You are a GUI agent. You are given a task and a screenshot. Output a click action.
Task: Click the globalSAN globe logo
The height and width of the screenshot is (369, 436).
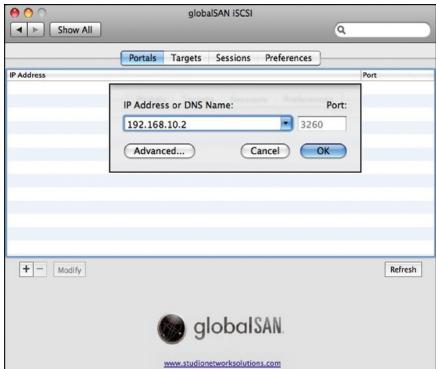[171, 329]
